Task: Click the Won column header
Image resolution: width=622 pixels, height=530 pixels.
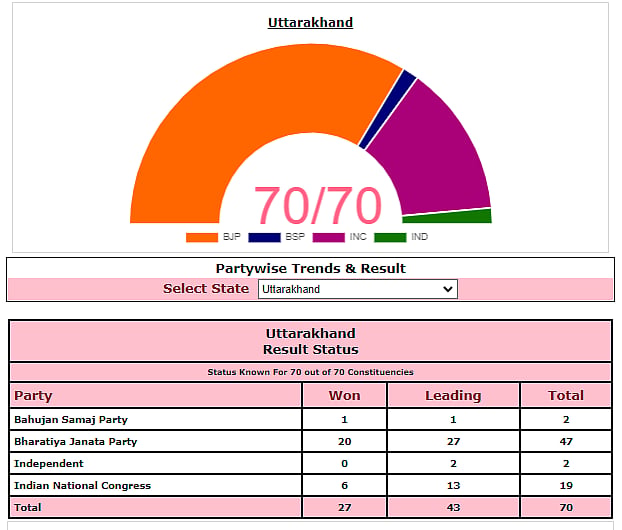Action: click(x=344, y=396)
